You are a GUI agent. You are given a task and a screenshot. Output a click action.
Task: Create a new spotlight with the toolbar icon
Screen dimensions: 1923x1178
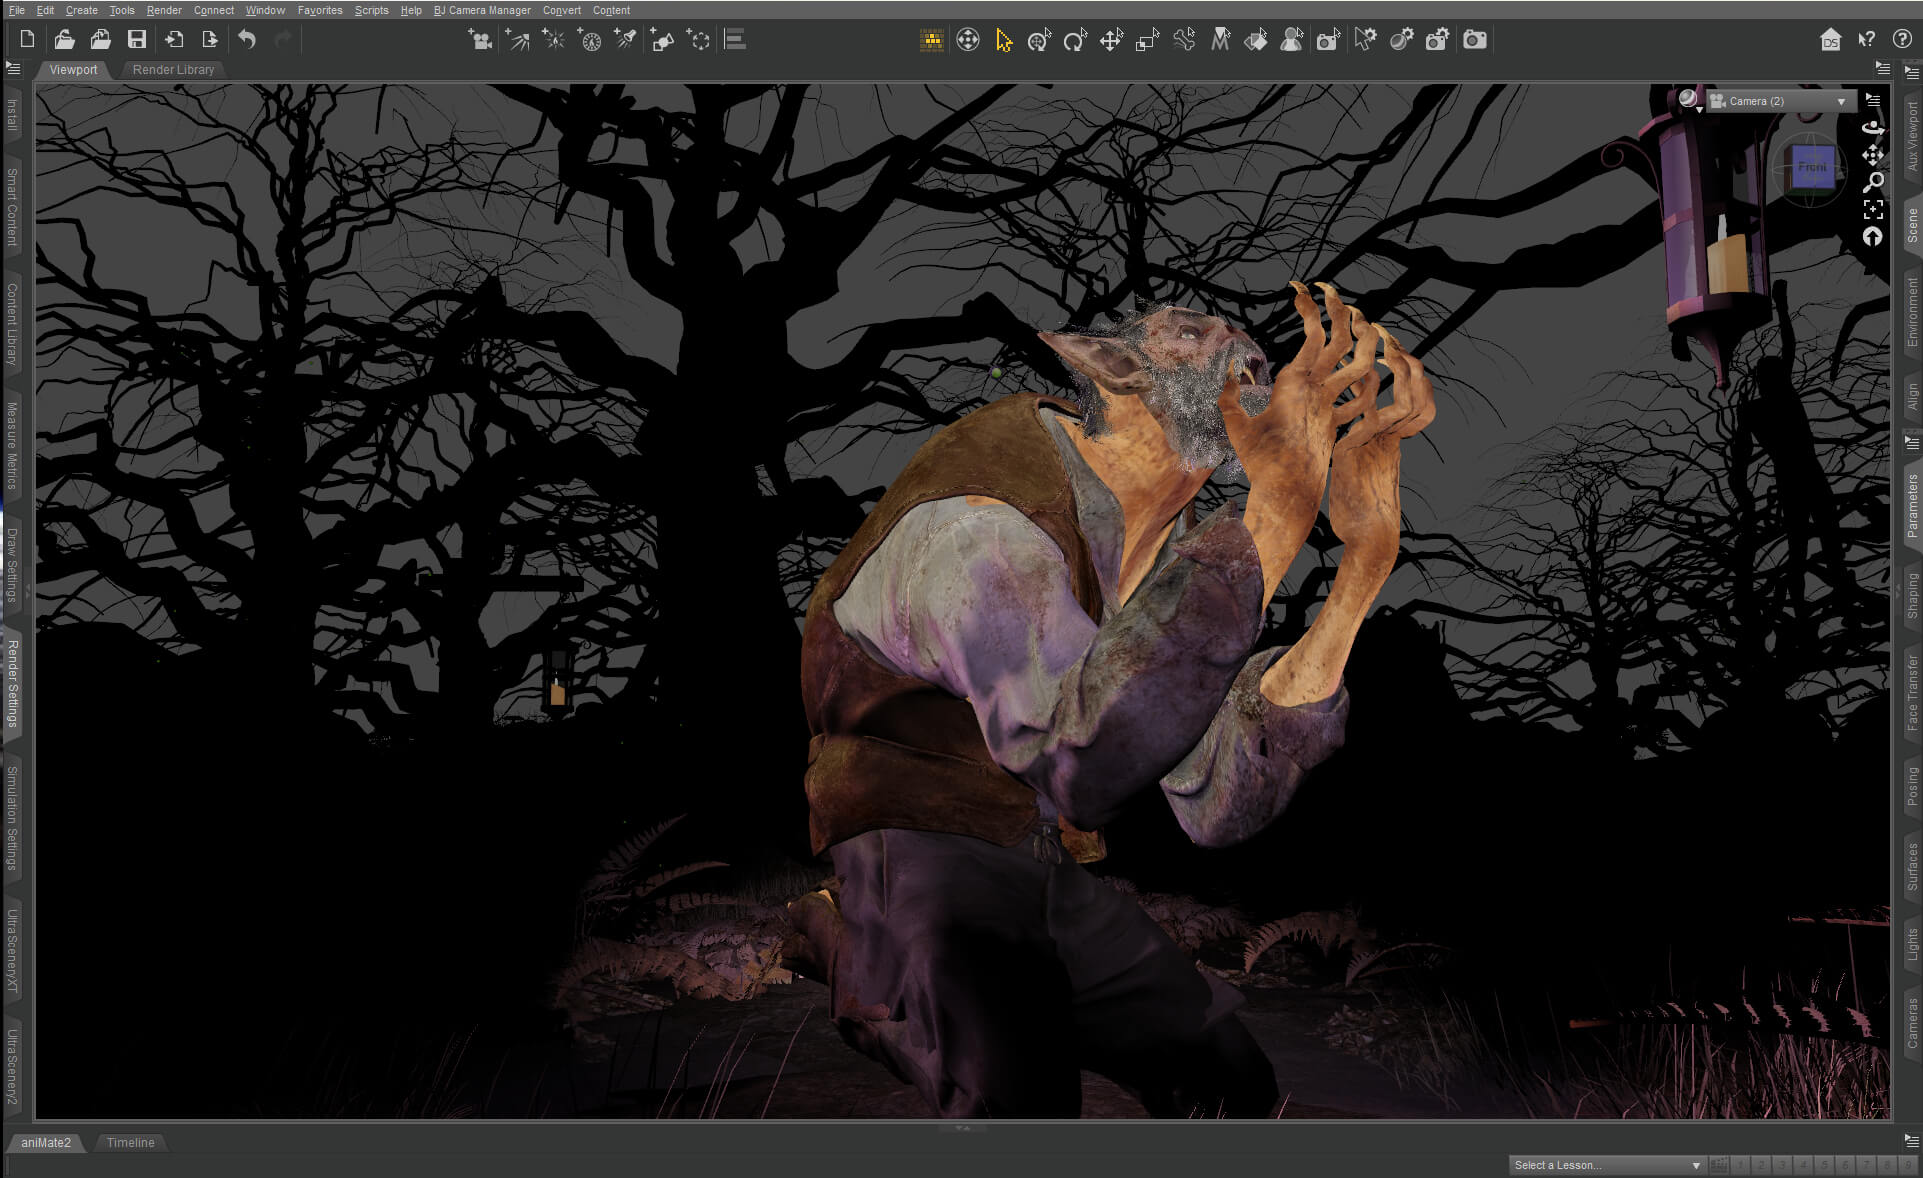click(x=626, y=40)
